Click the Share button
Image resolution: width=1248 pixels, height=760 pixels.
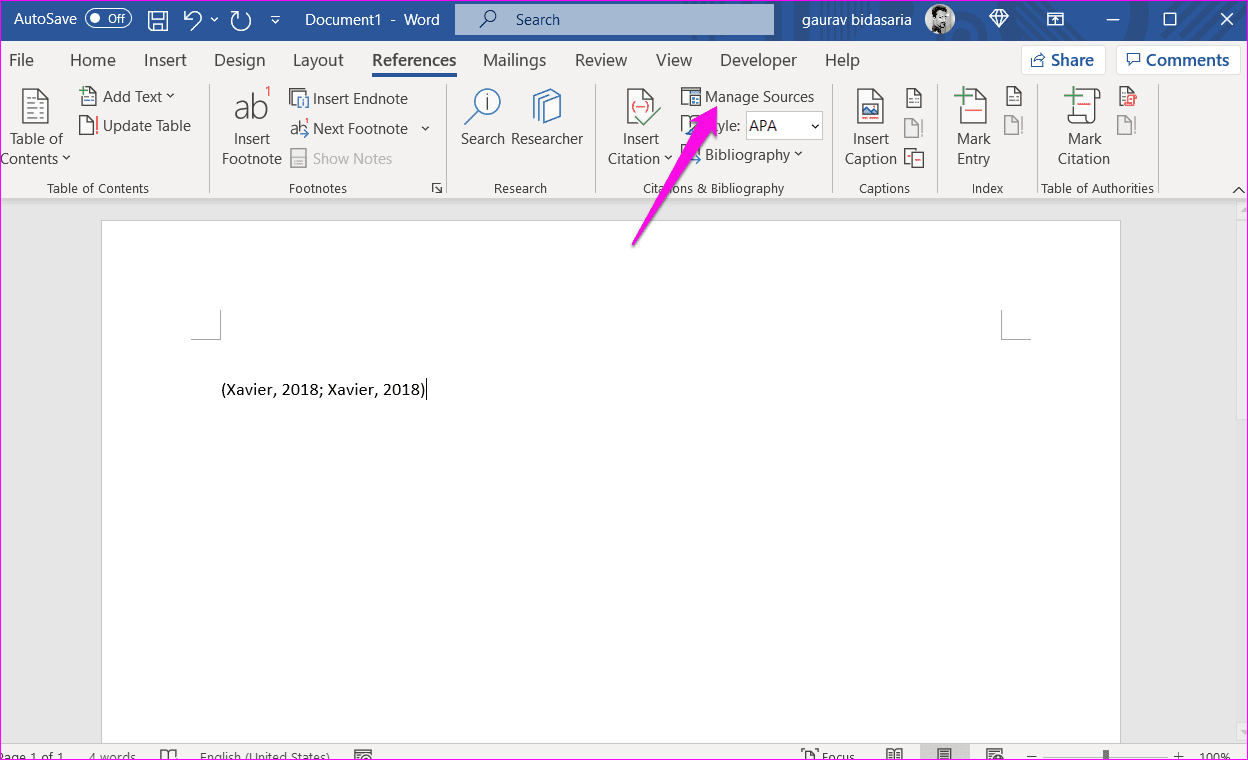click(x=1063, y=60)
